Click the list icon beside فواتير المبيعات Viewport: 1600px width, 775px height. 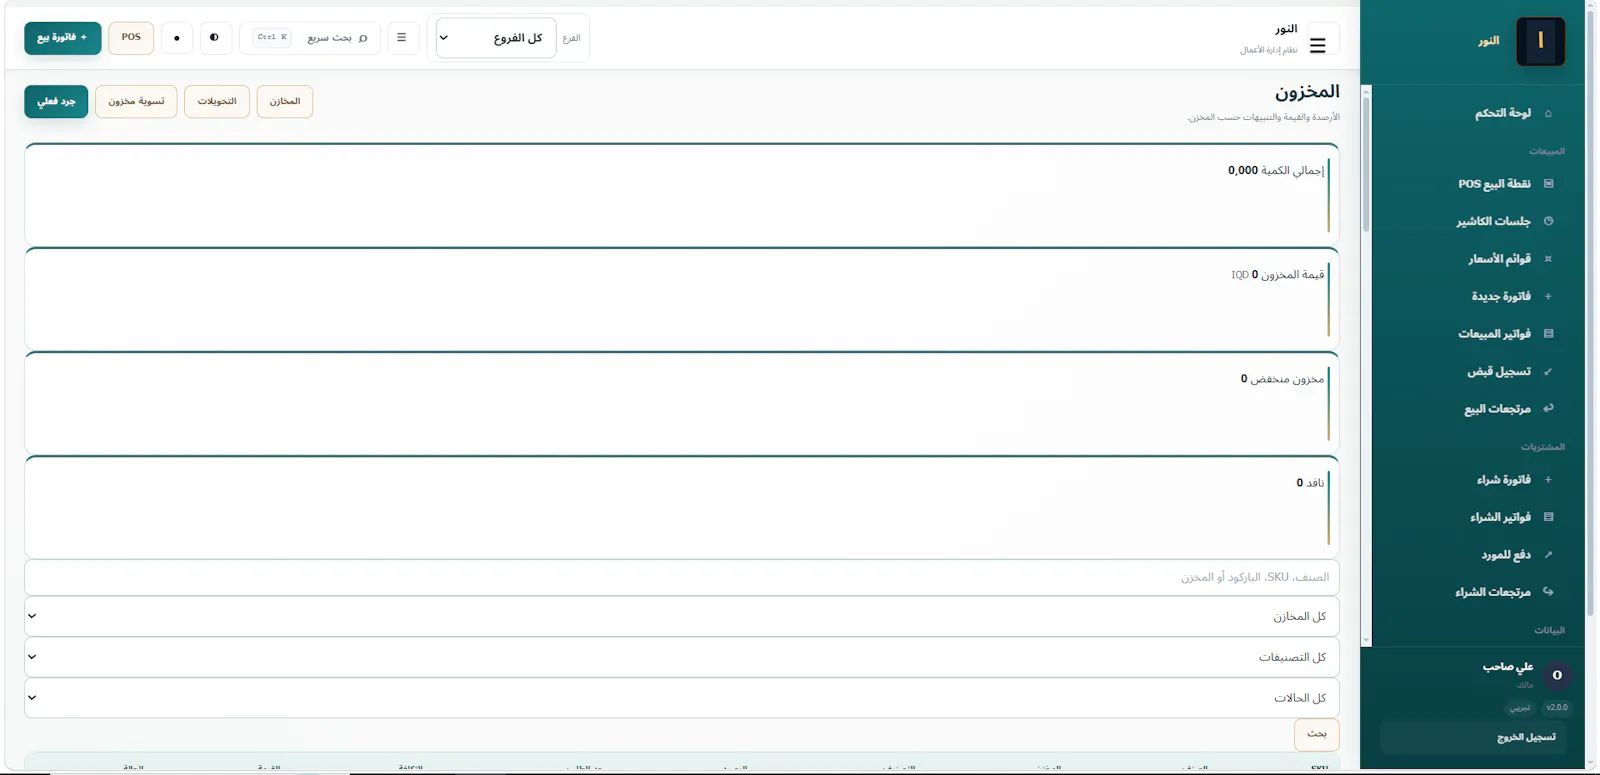click(x=1548, y=334)
